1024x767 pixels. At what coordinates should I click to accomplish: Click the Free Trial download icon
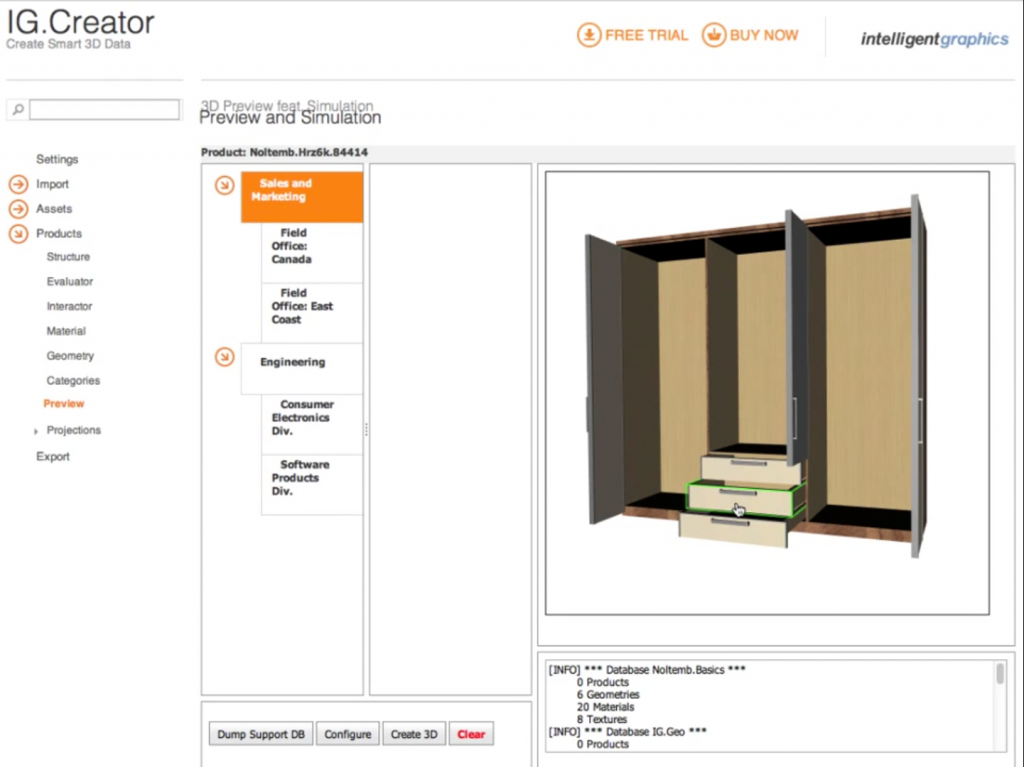[x=589, y=35]
